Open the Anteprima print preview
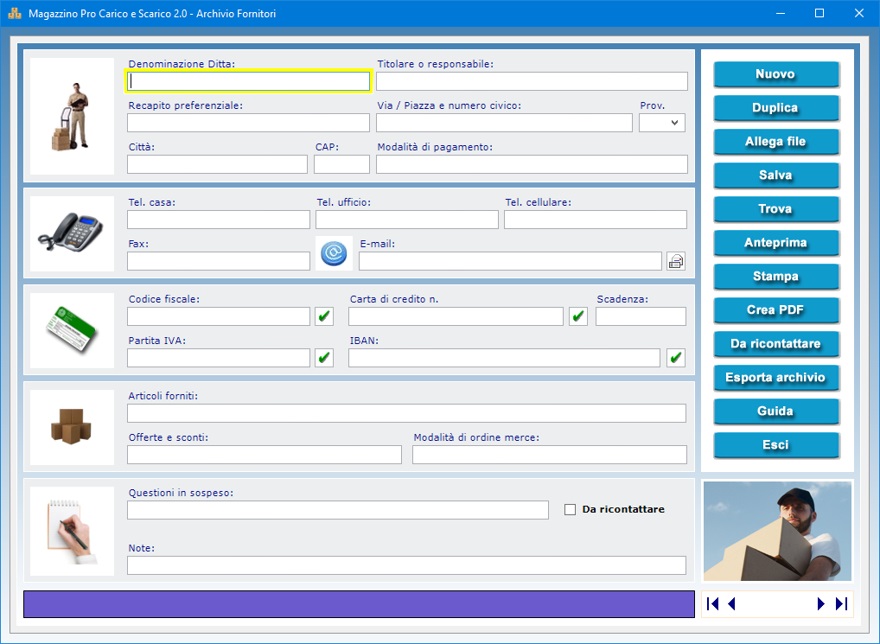 point(776,243)
